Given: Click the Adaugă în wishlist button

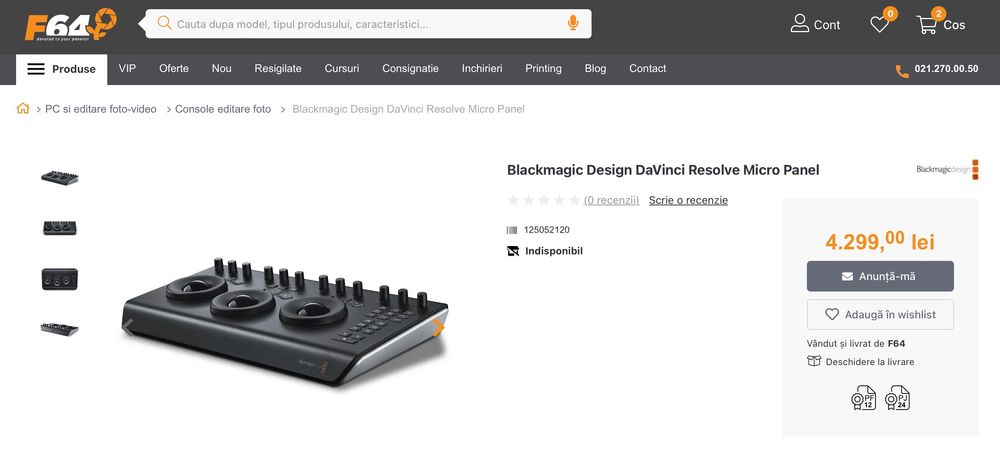Looking at the screenshot, I should point(880,314).
